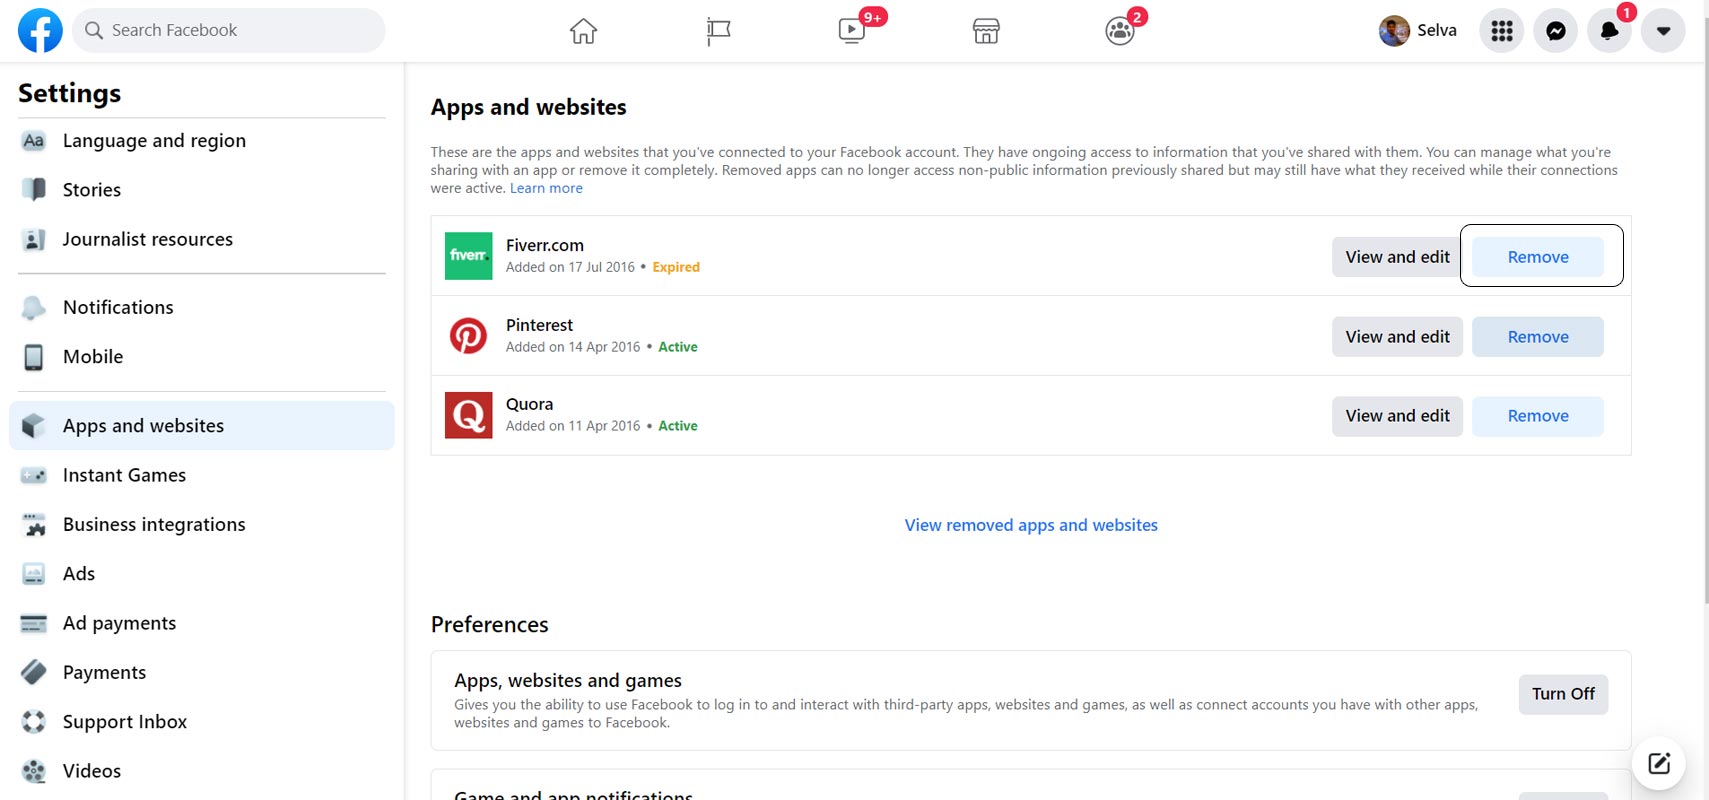Expand the account dropdown arrow
This screenshot has height=800, width=1709.
click(x=1663, y=31)
